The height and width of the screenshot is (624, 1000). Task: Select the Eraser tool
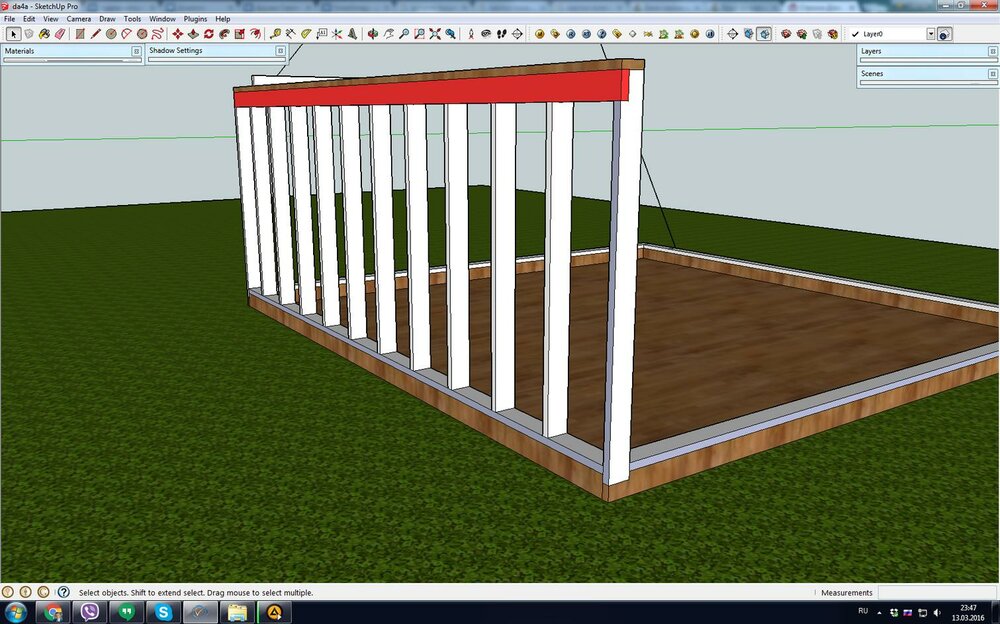click(59, 34)
